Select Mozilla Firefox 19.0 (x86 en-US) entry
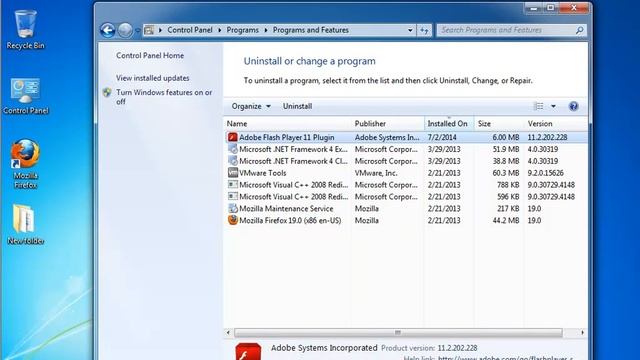This screenshot has width=640, height=360. click(290, 220)
